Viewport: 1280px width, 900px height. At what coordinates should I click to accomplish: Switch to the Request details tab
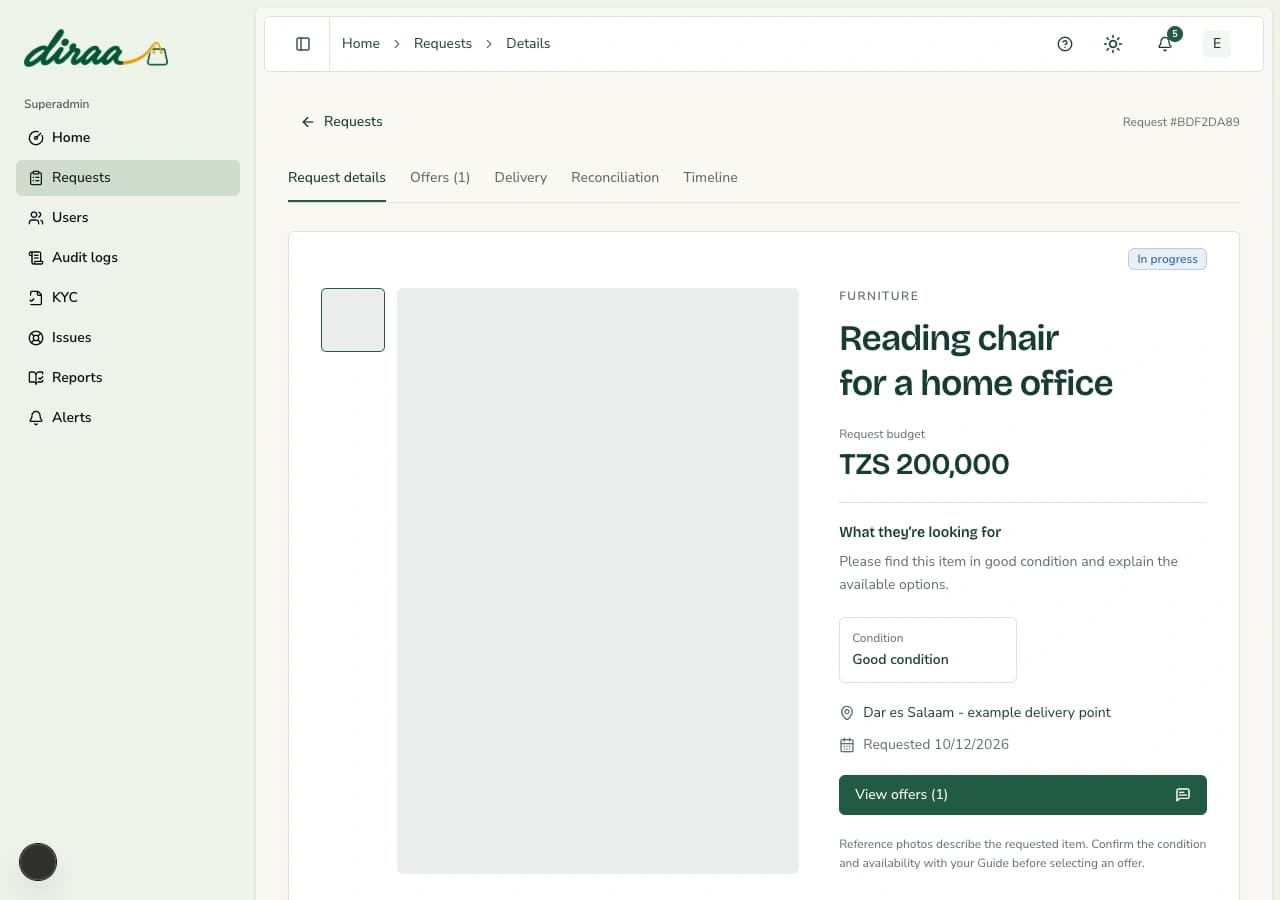[x=337, y=177]
